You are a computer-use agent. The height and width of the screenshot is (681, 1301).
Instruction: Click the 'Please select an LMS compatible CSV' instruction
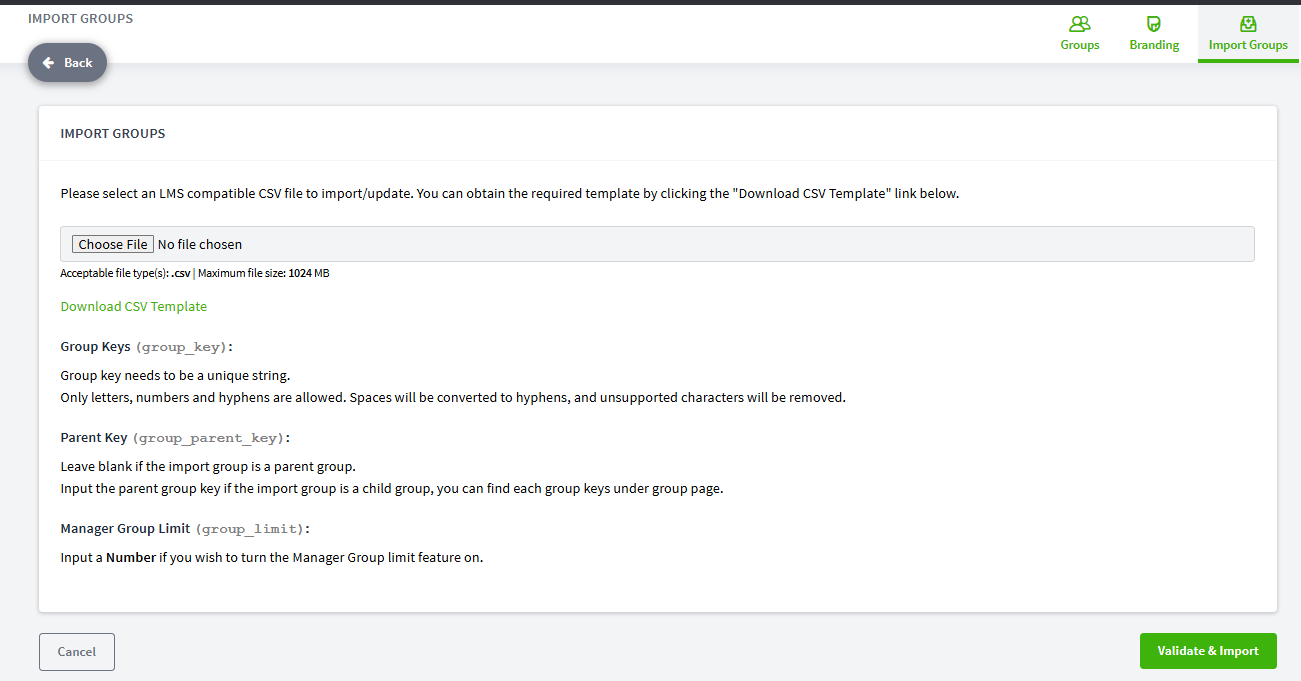(510, 193)
